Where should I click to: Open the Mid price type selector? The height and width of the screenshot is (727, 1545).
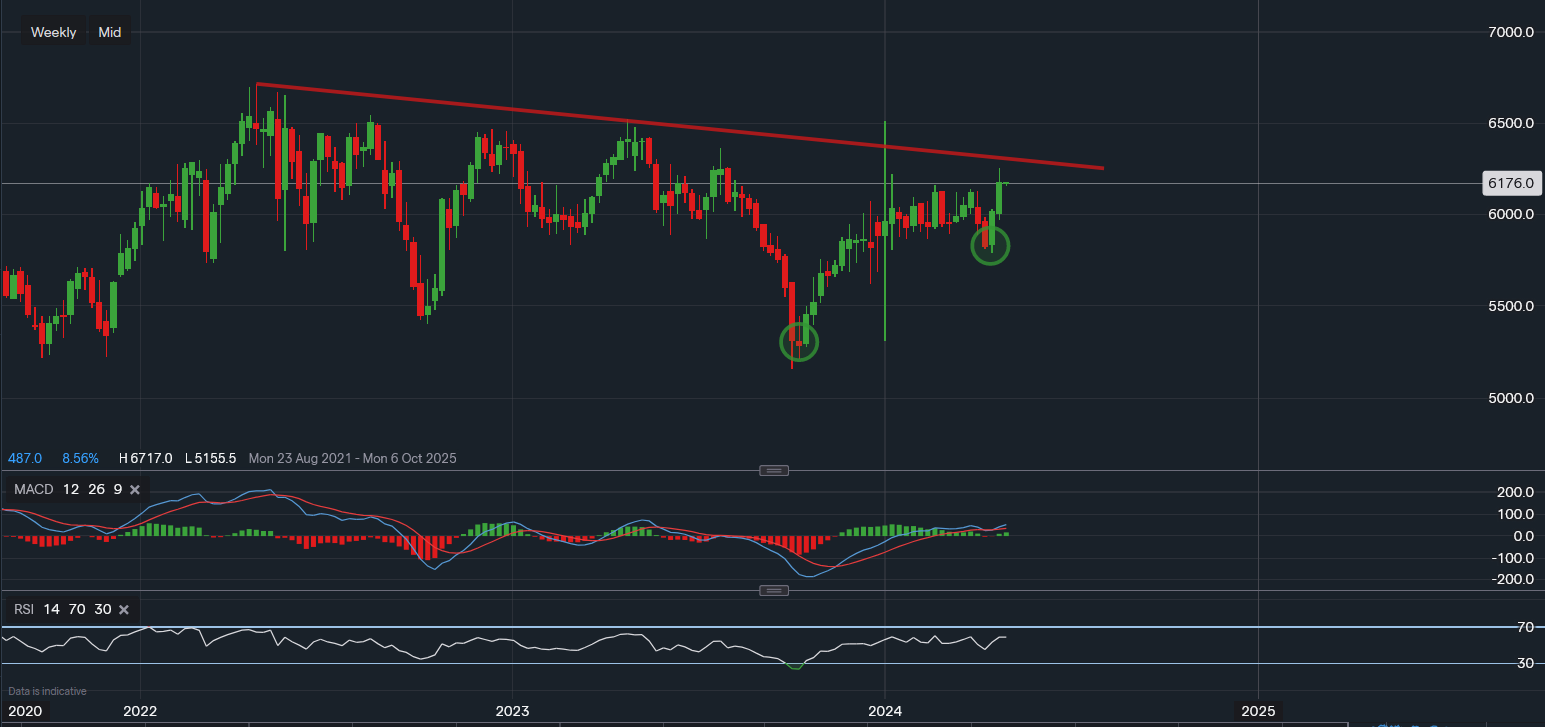[110, 32]
